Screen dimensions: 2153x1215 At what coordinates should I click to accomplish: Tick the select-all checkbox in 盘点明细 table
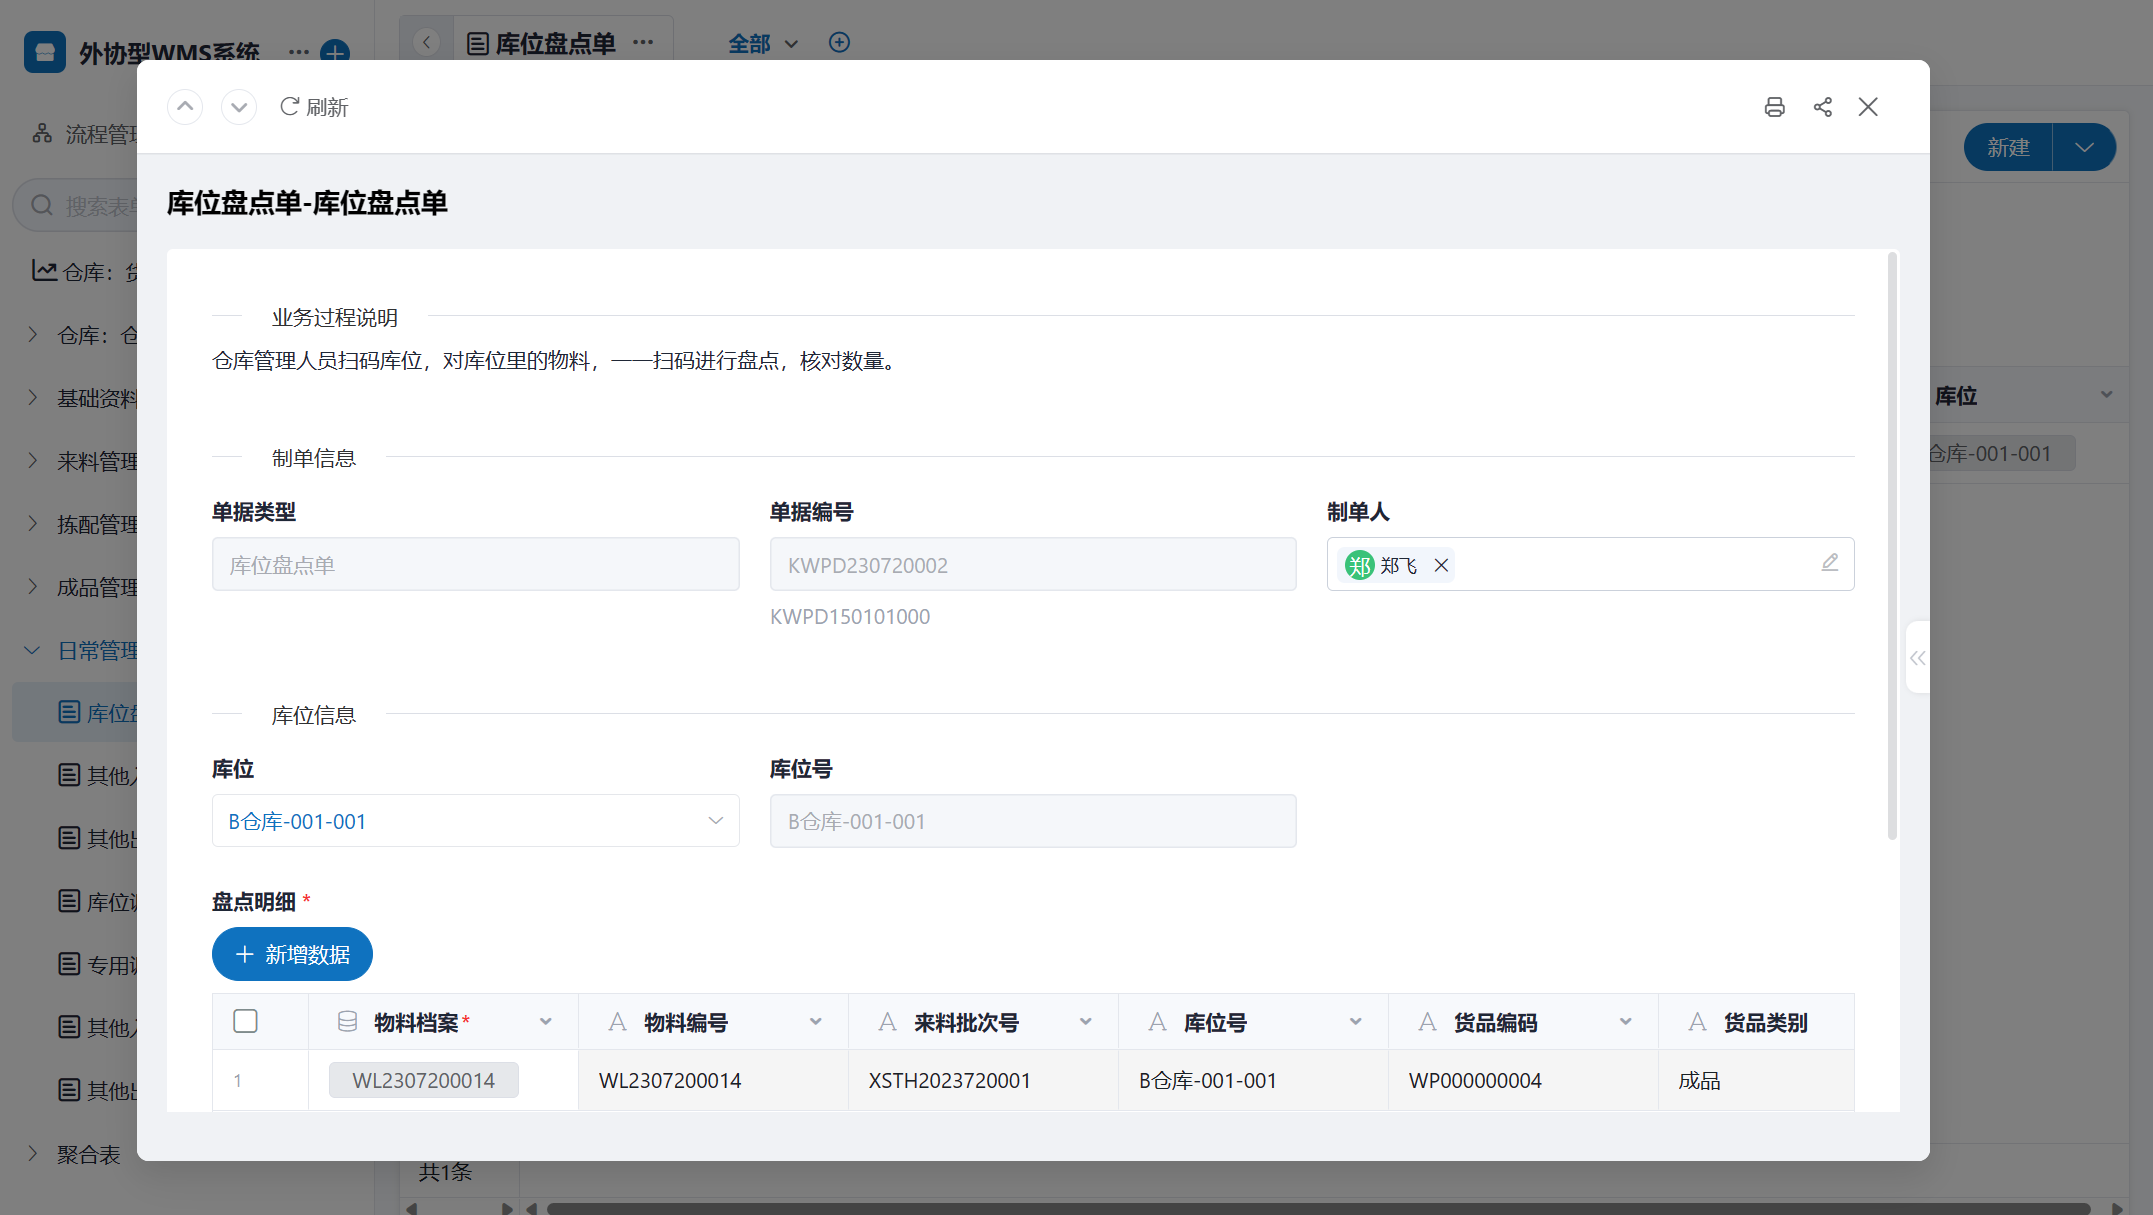[x=245, y=1021]
